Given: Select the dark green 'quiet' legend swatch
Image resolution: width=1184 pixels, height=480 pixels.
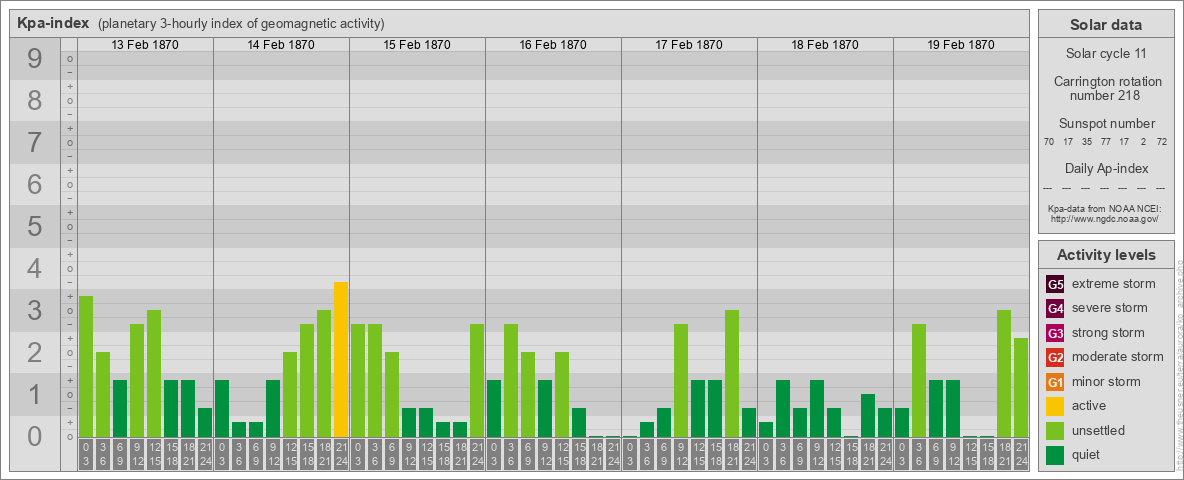Looking at the screenshot, I should [1055, 455].
